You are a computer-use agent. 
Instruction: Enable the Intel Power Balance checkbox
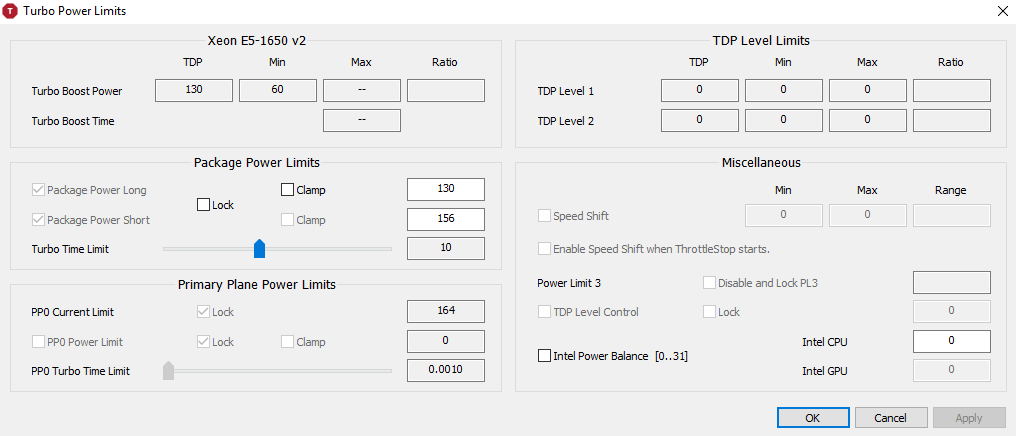[545, 356]
